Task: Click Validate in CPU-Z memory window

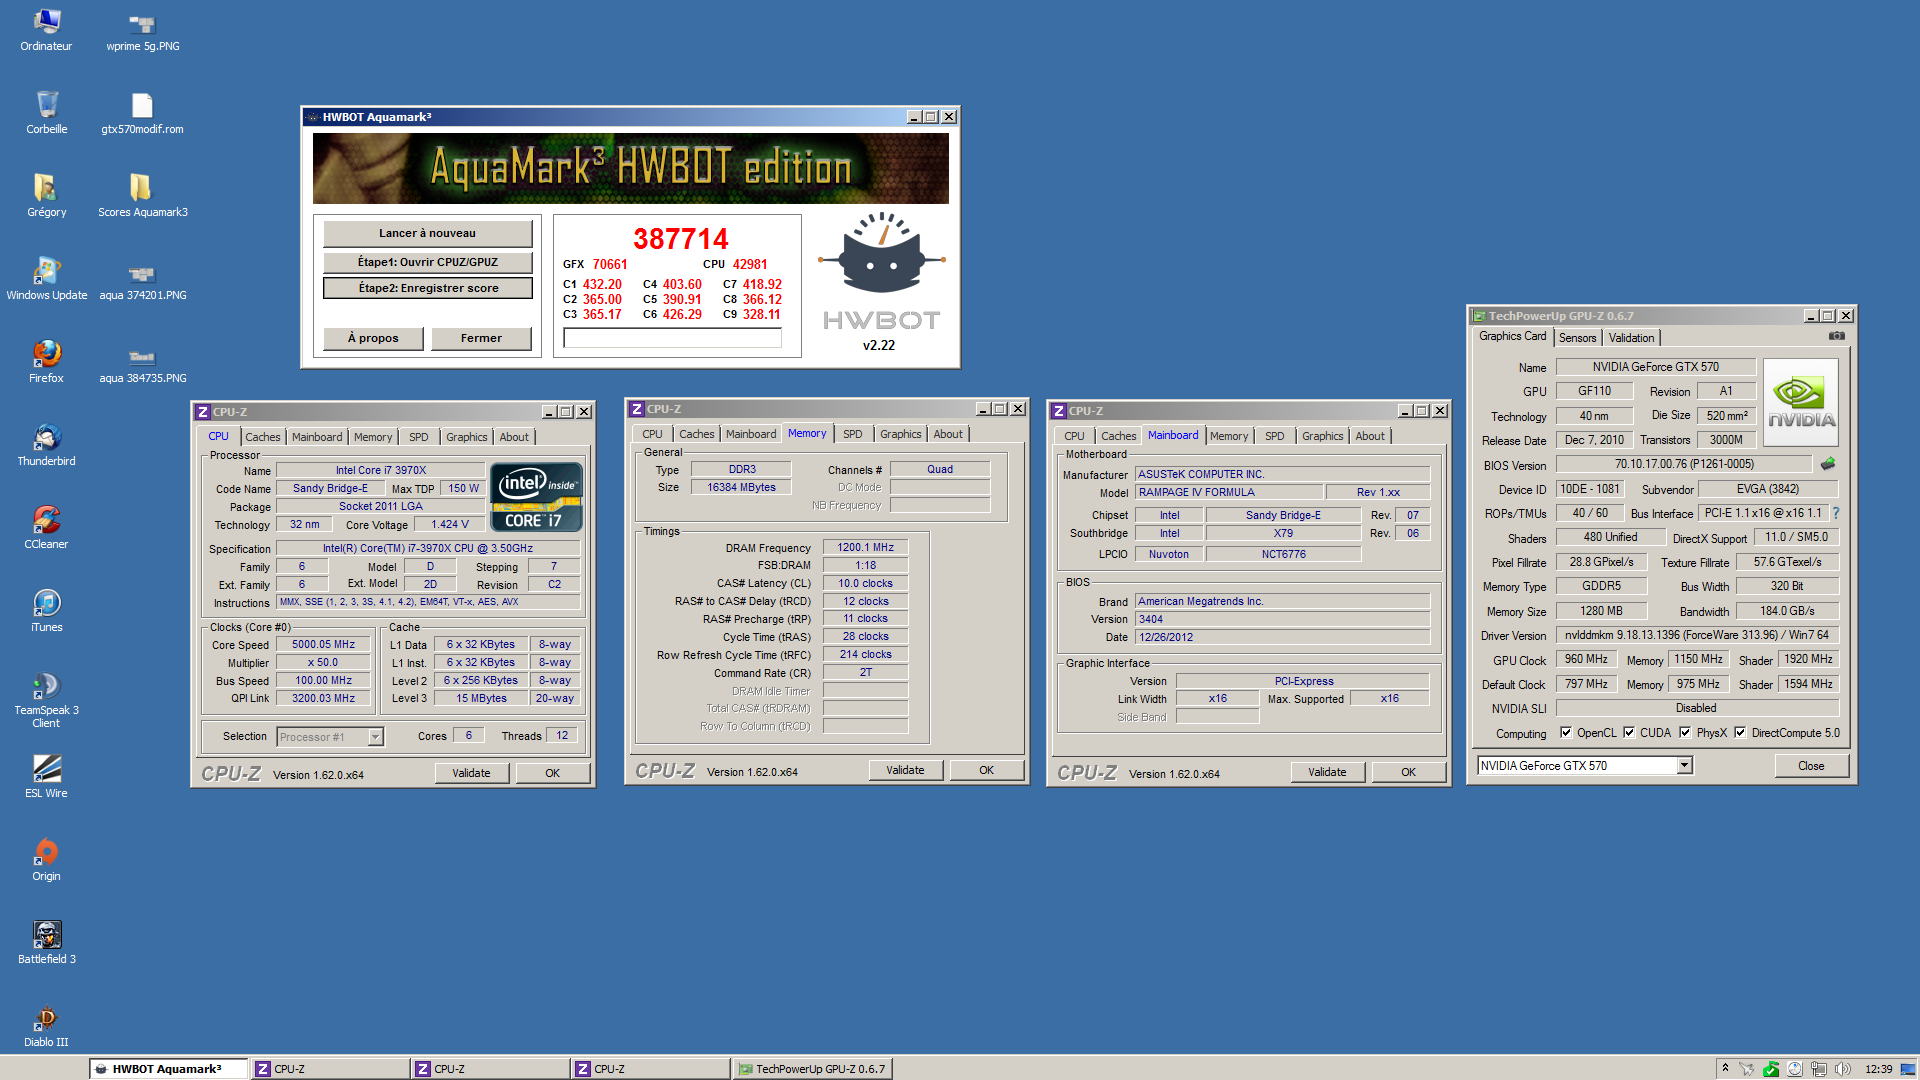Action: [x=905, y=770]
